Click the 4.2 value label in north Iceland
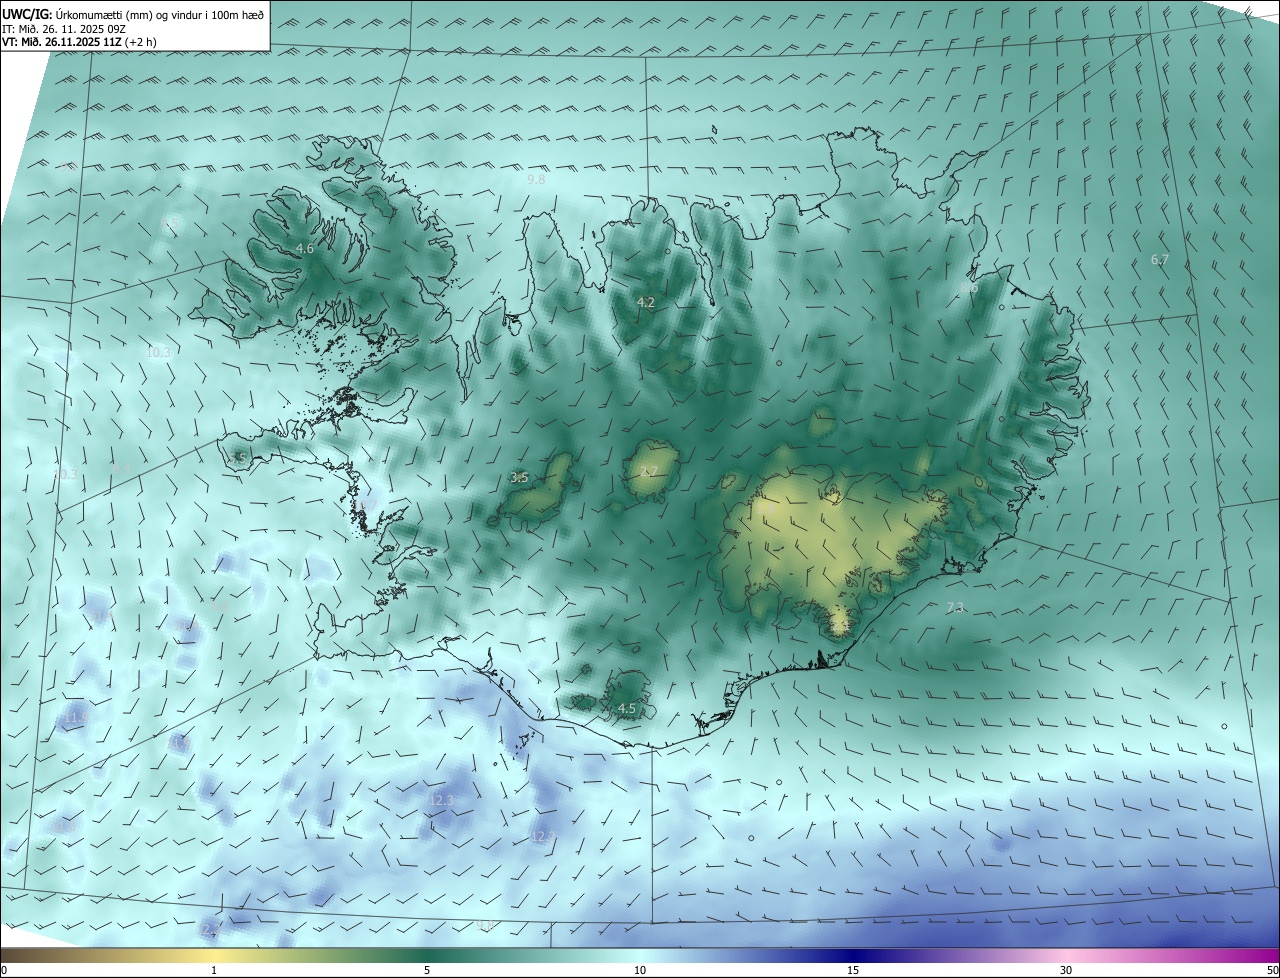Image resolution: width=1280 pixels, height=978 pixels. click(646, 302)
